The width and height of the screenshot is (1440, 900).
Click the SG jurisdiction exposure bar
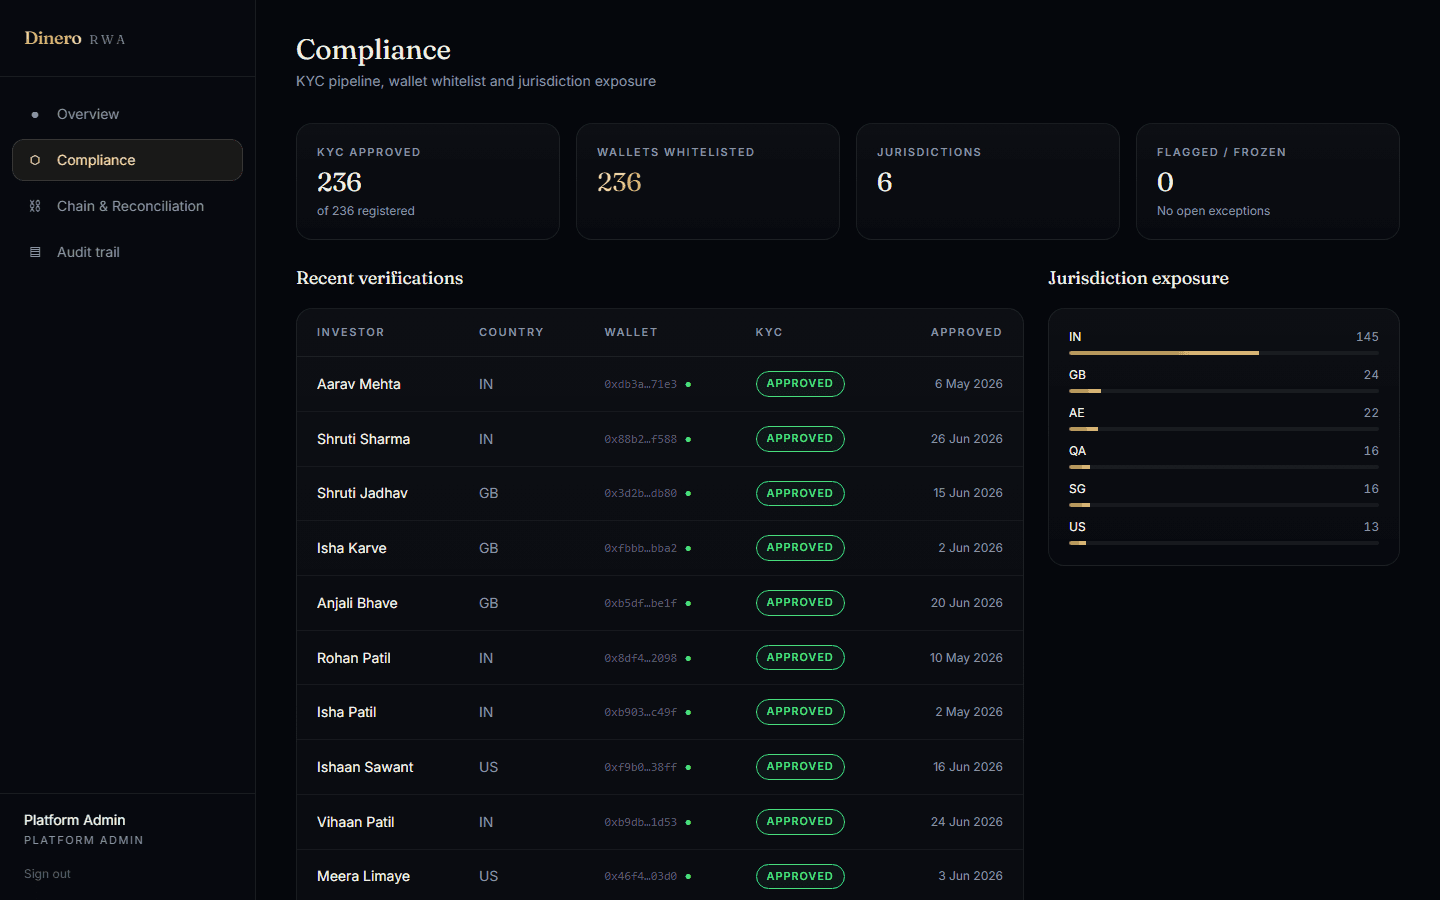[1224, 505]
